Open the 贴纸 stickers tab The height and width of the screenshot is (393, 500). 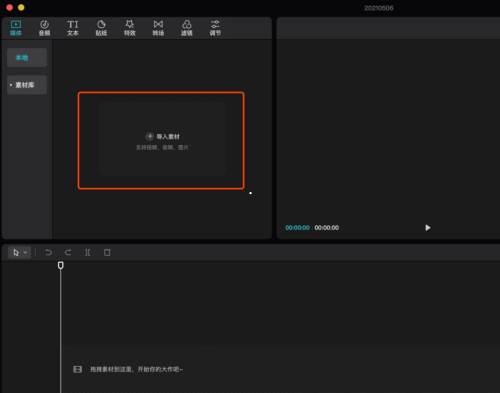[x=101, y=28]
